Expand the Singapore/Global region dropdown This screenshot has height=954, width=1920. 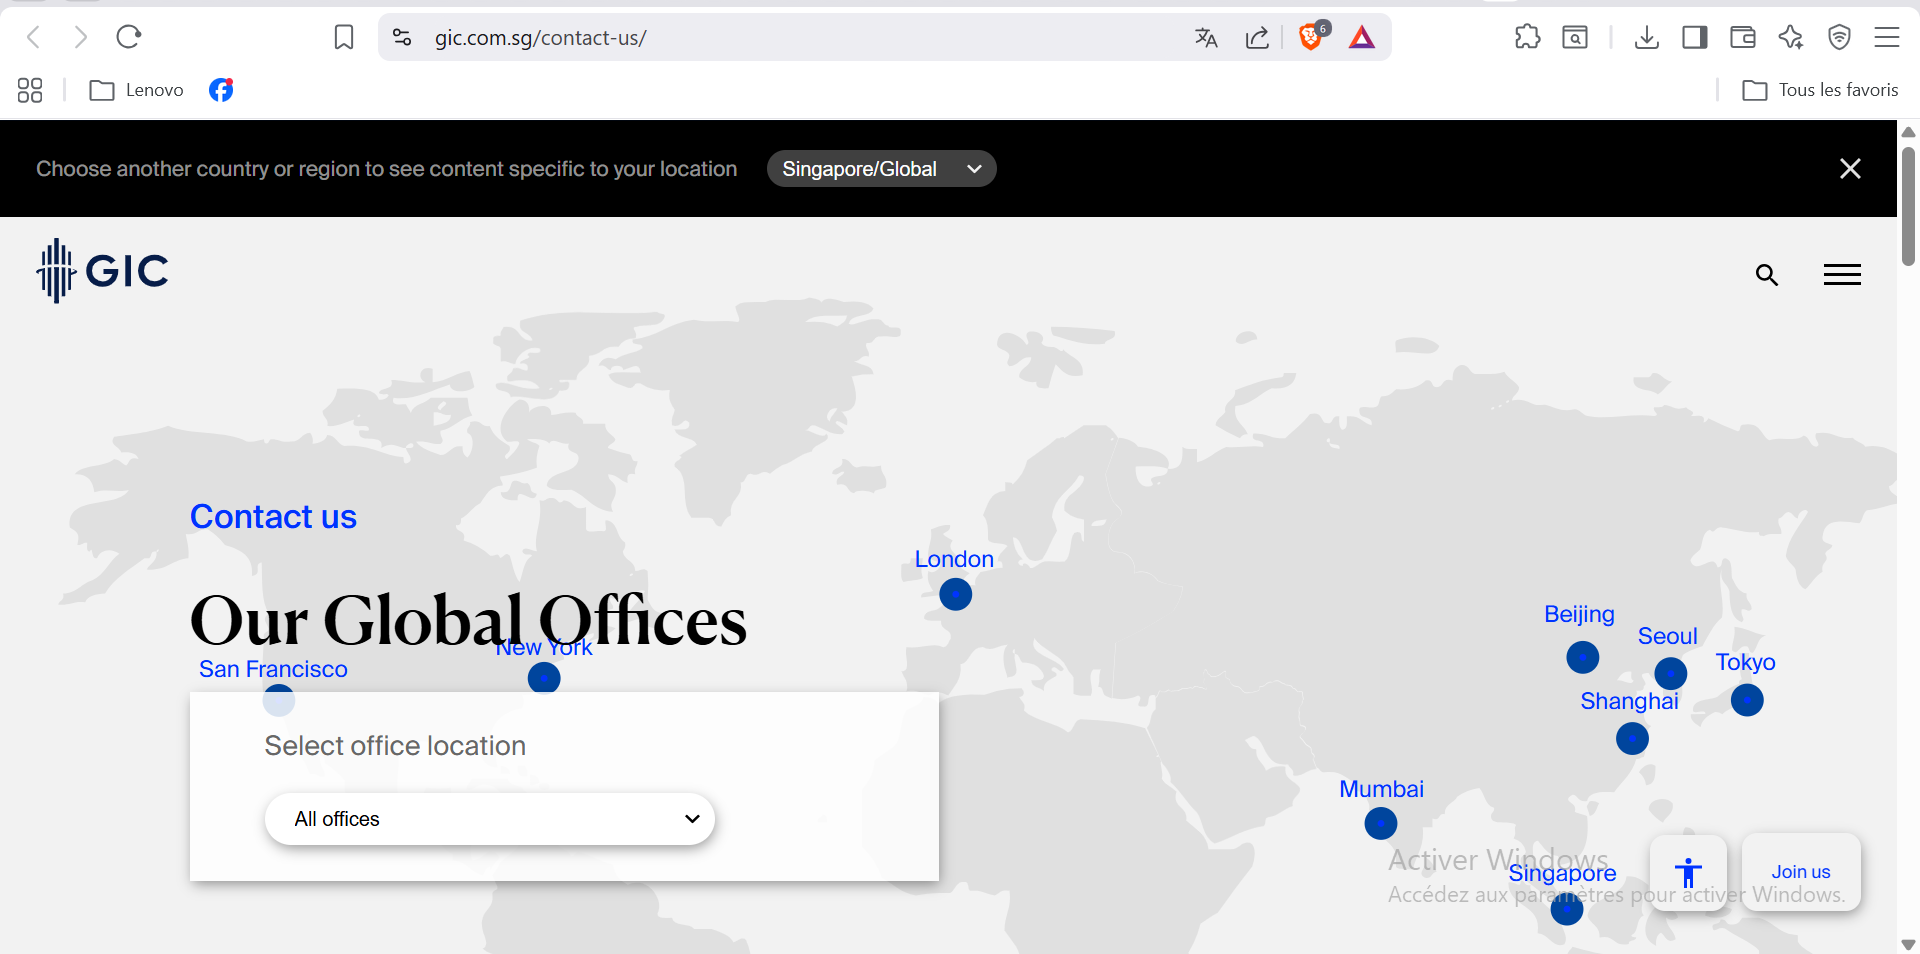click(x=881, y=169)
